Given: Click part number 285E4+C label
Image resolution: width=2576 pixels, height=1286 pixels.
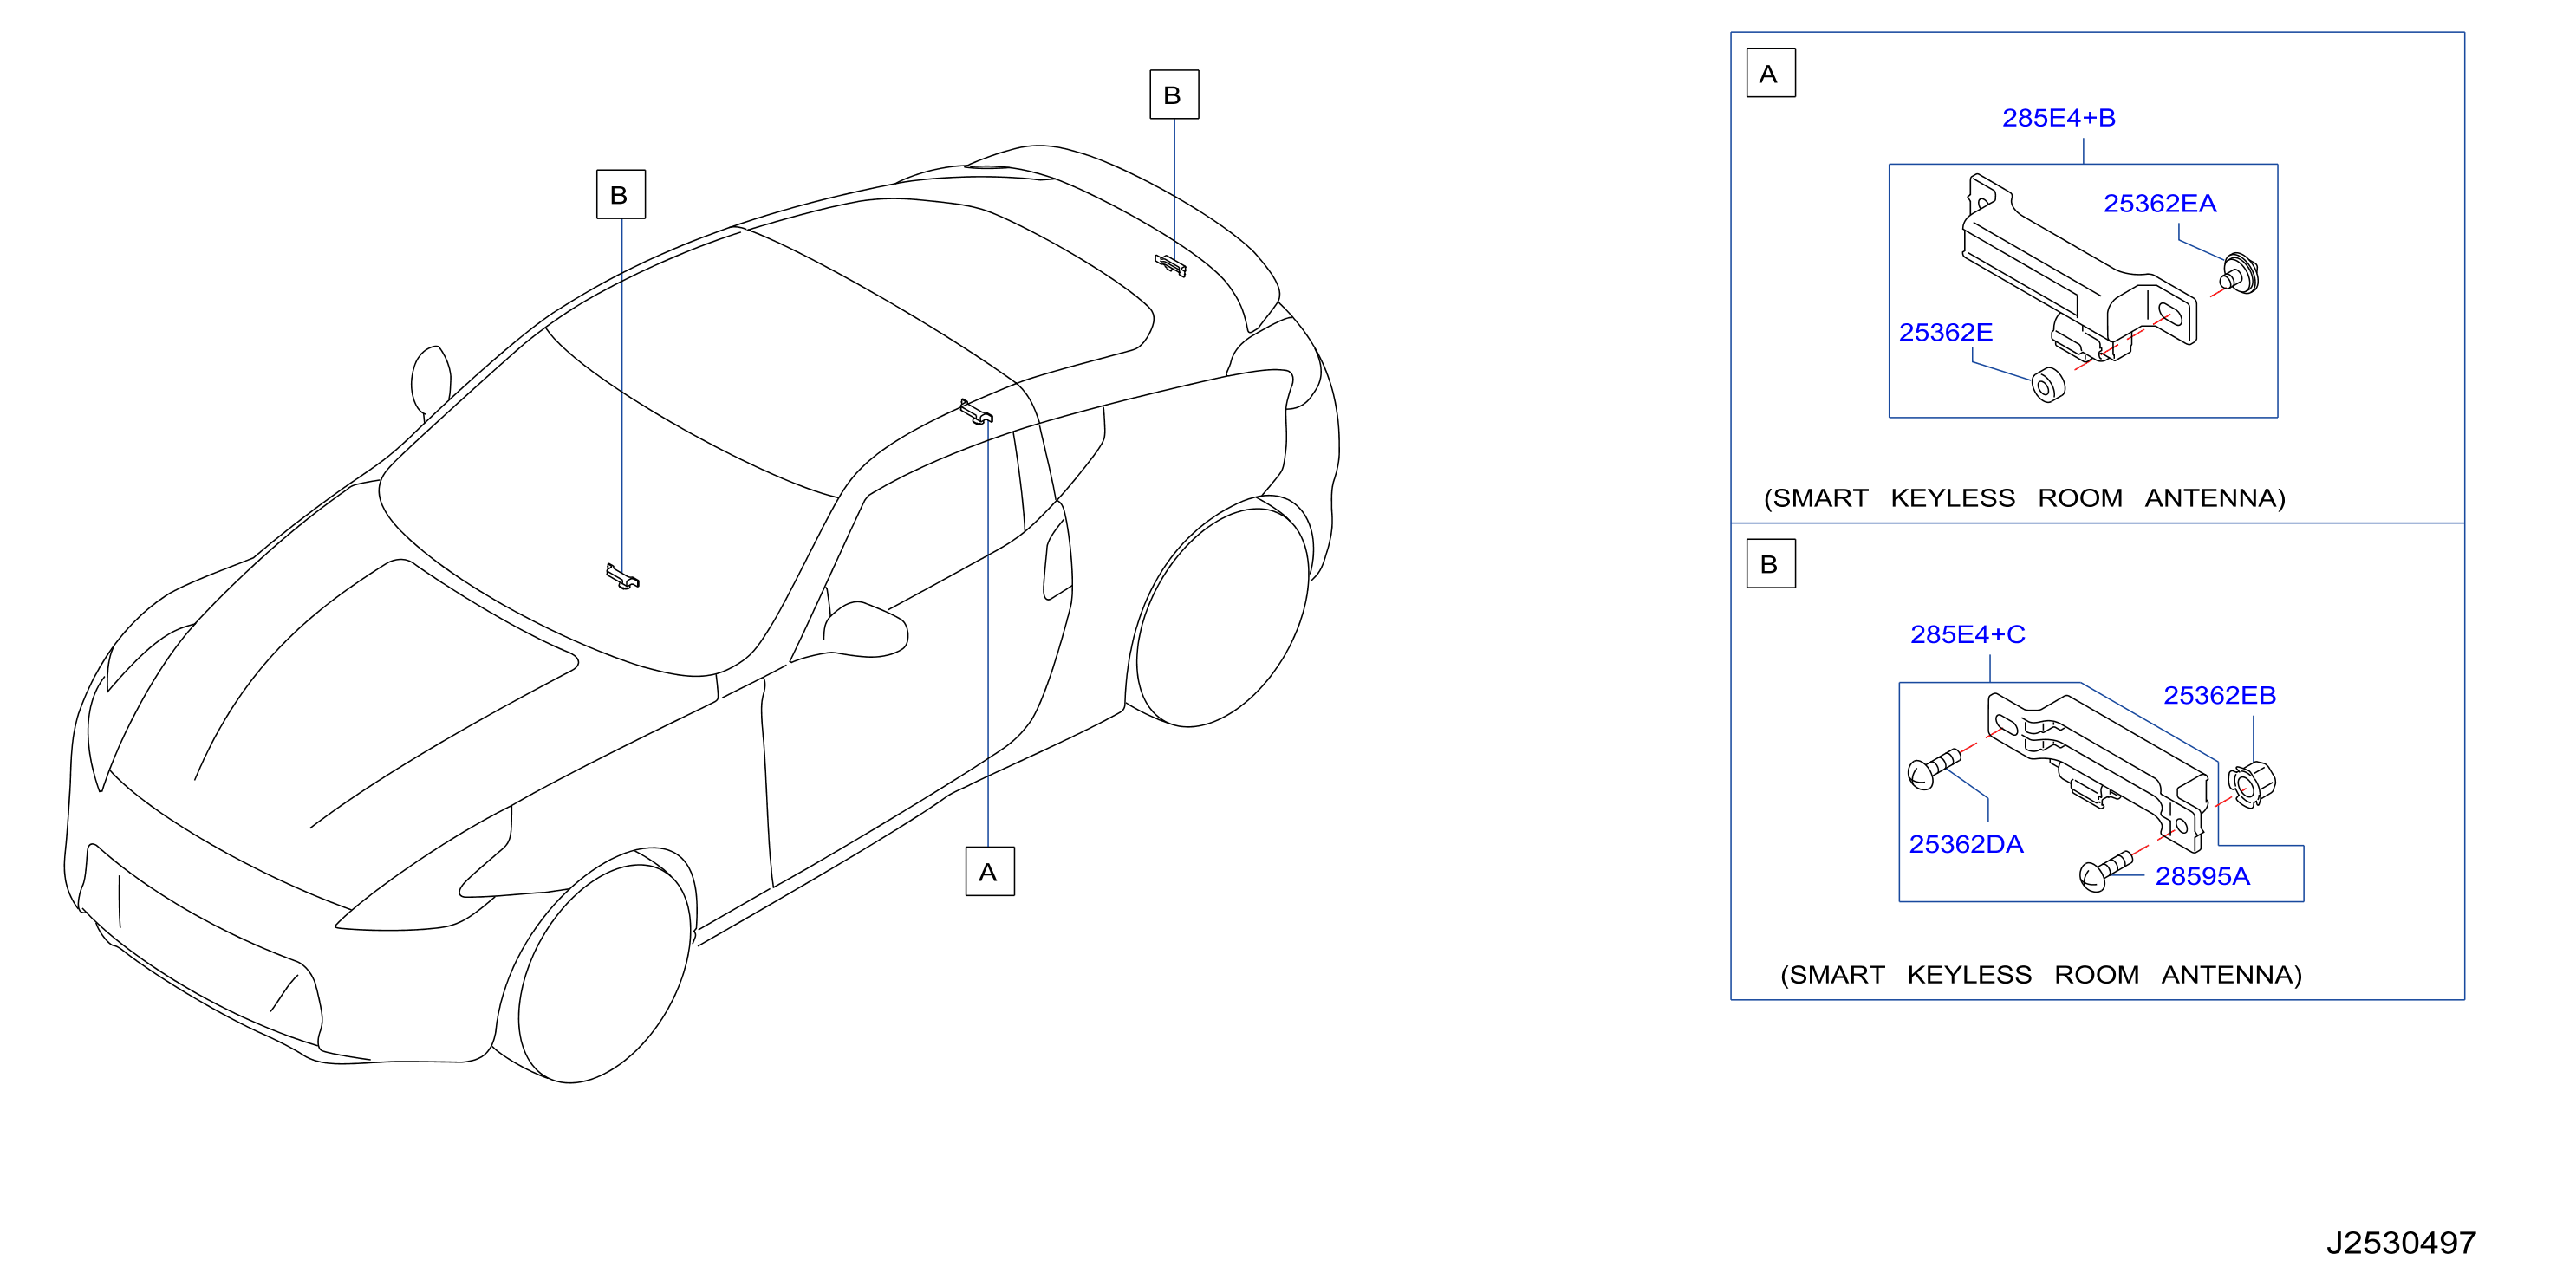Looking at the screenshot, I should coord(1967,635).
